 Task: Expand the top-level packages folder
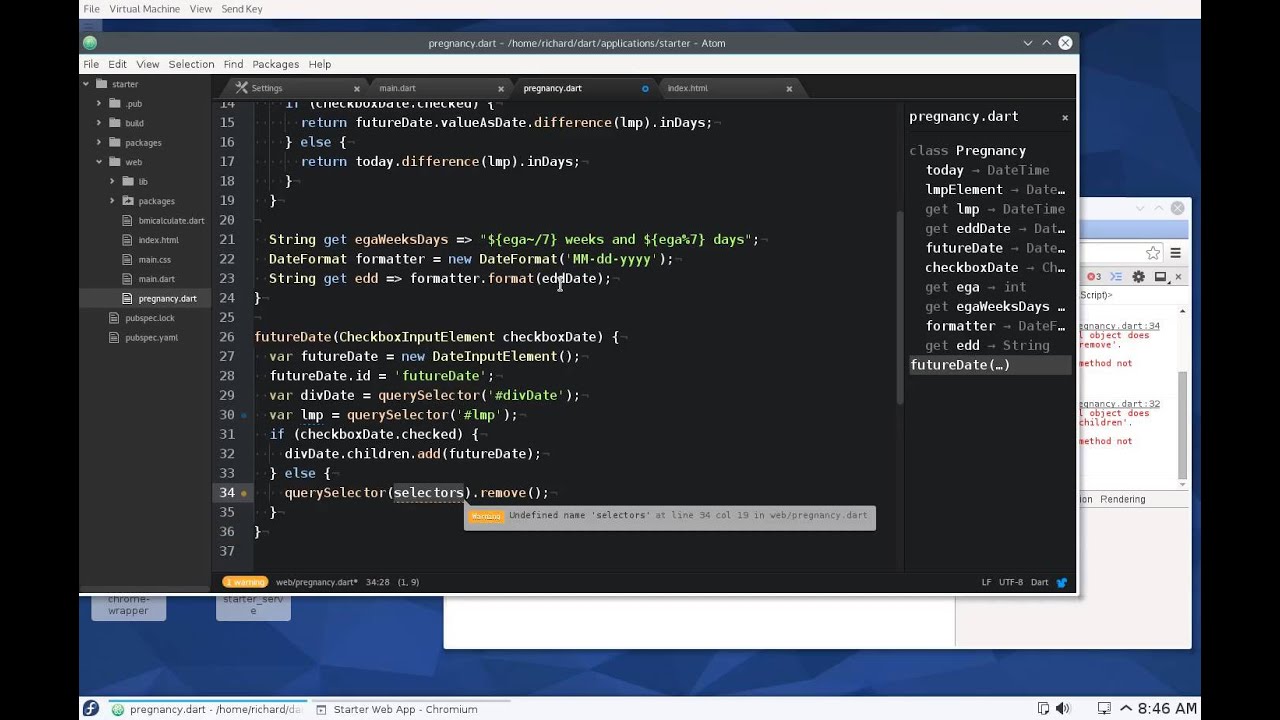(x=99, y=142)
